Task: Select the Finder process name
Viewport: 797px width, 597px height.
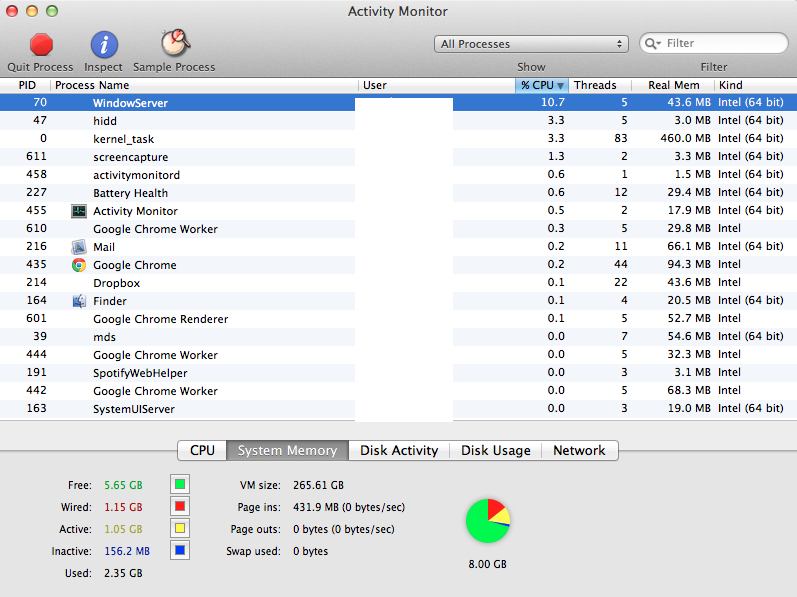Action: tap(110, 301)
